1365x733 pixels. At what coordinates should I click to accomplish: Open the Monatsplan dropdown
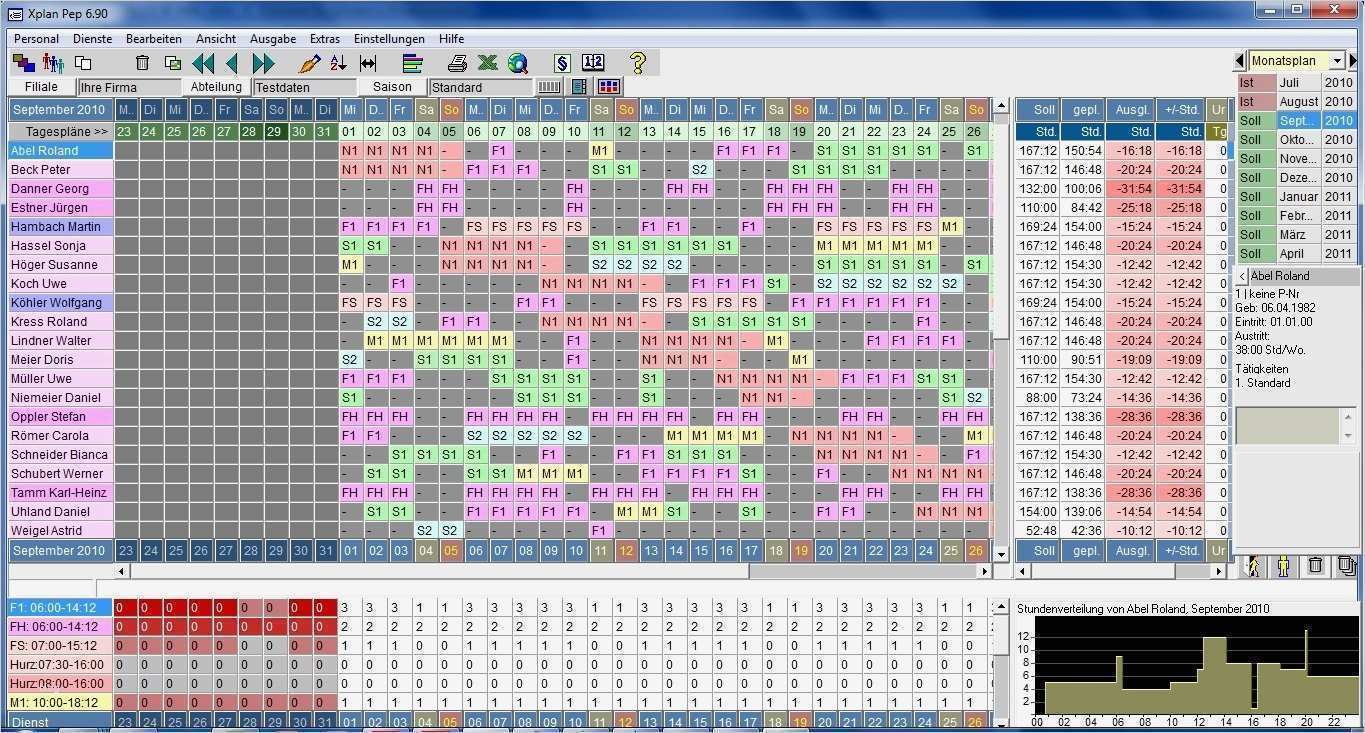(1338, 61)
